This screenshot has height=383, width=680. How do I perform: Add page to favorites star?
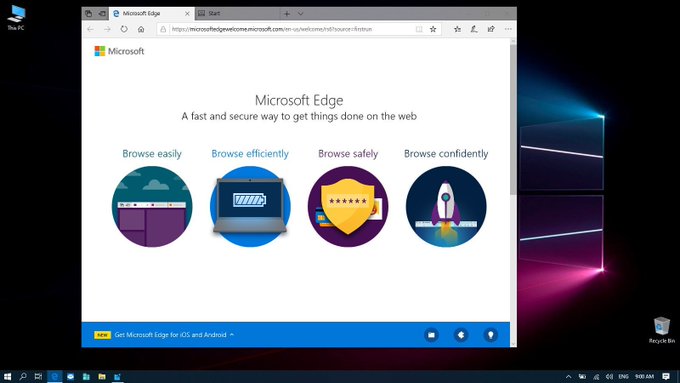[433, 29]
